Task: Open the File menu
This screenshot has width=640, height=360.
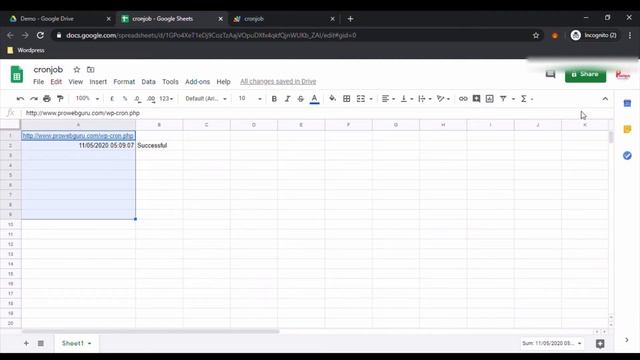Action: tap(38, 82)
